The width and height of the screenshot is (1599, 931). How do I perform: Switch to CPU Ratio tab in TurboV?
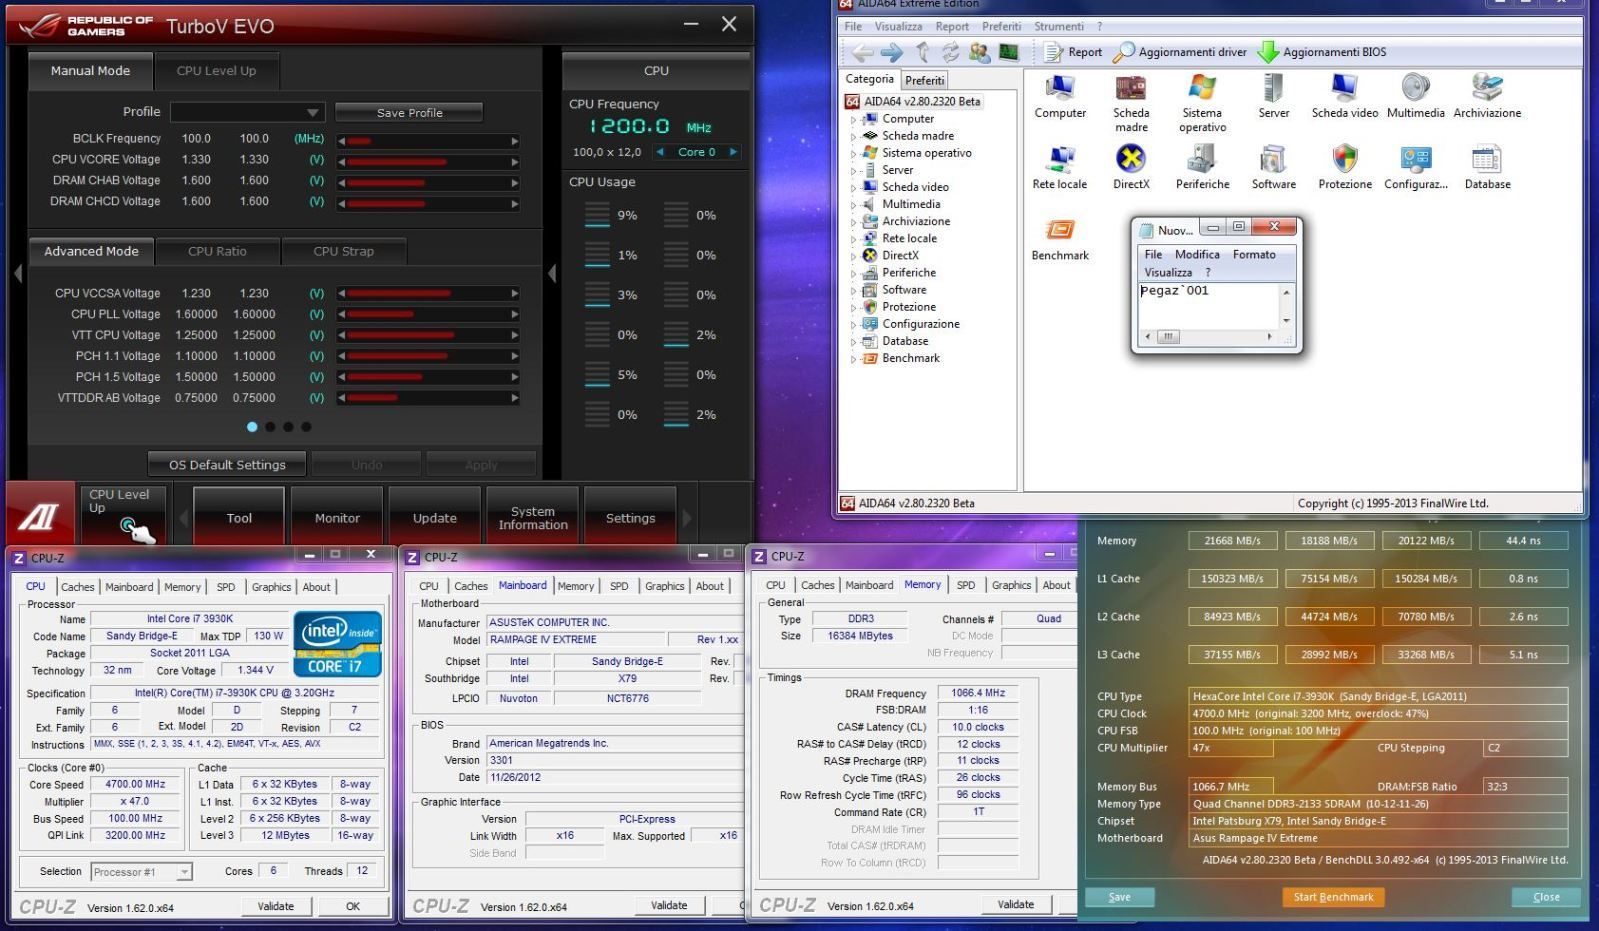[x=217, y=251]
